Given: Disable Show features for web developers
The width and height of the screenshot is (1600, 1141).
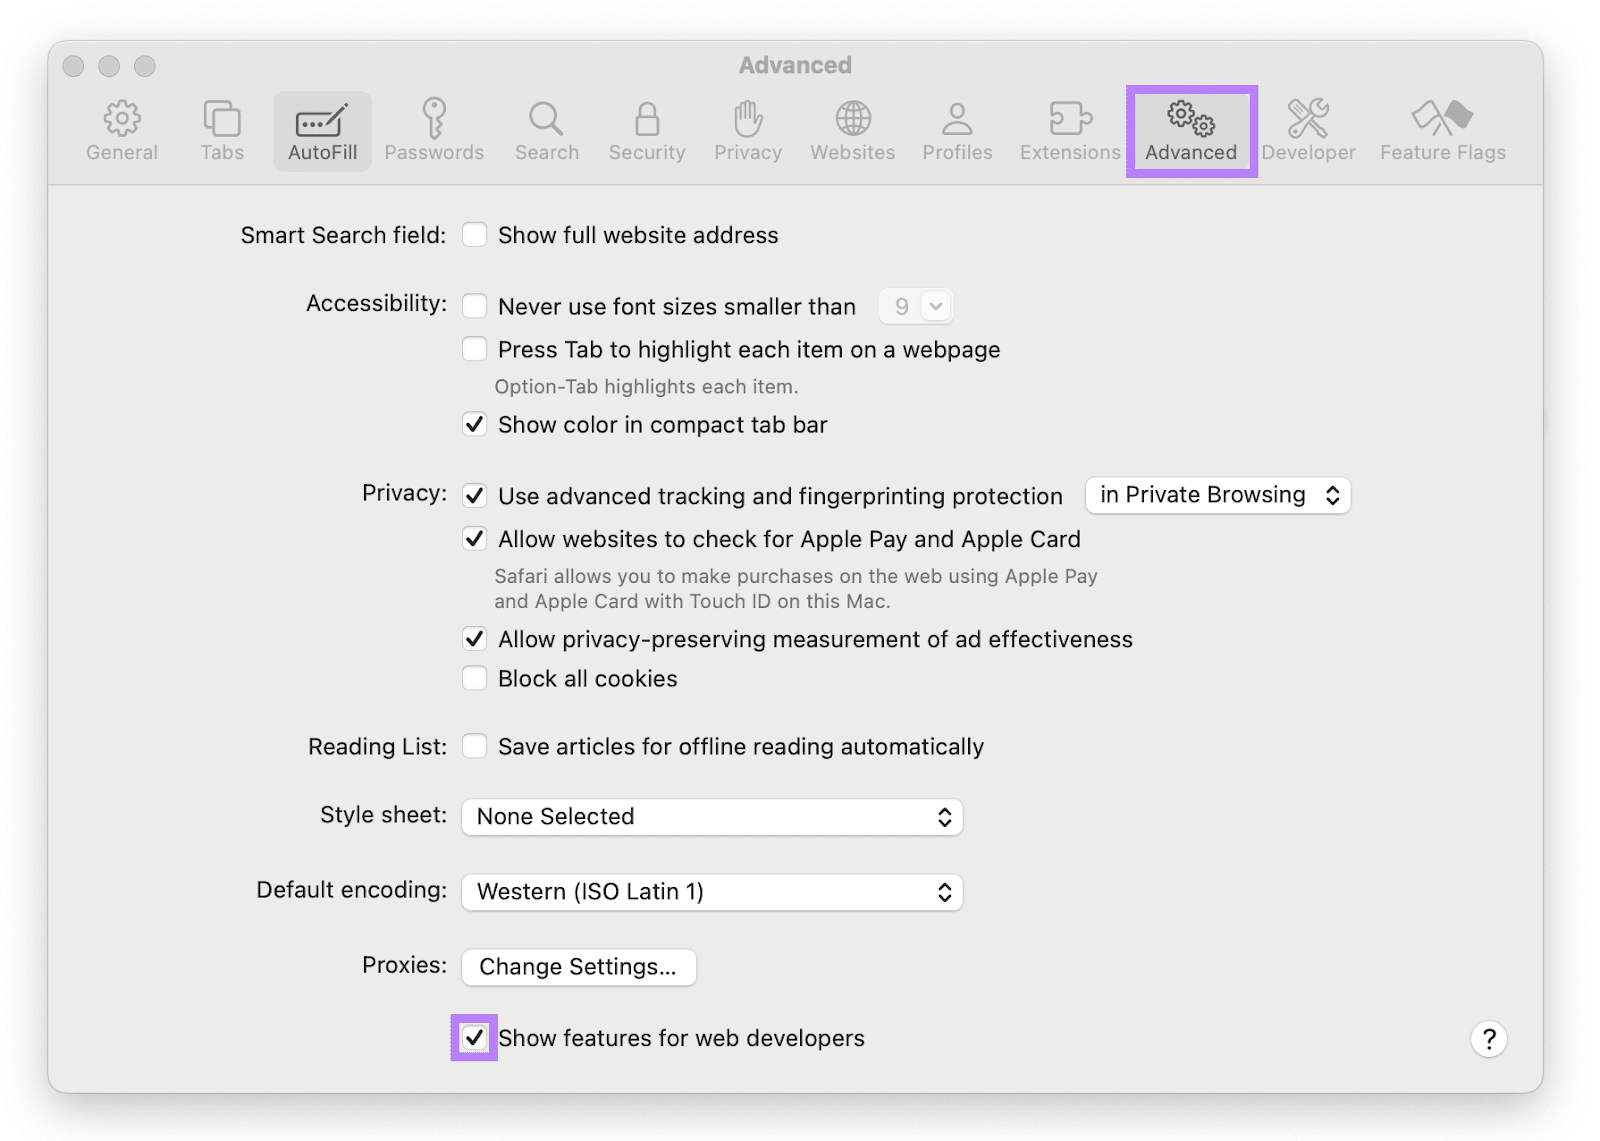Looking at the screenshot, I should 475,1038.
